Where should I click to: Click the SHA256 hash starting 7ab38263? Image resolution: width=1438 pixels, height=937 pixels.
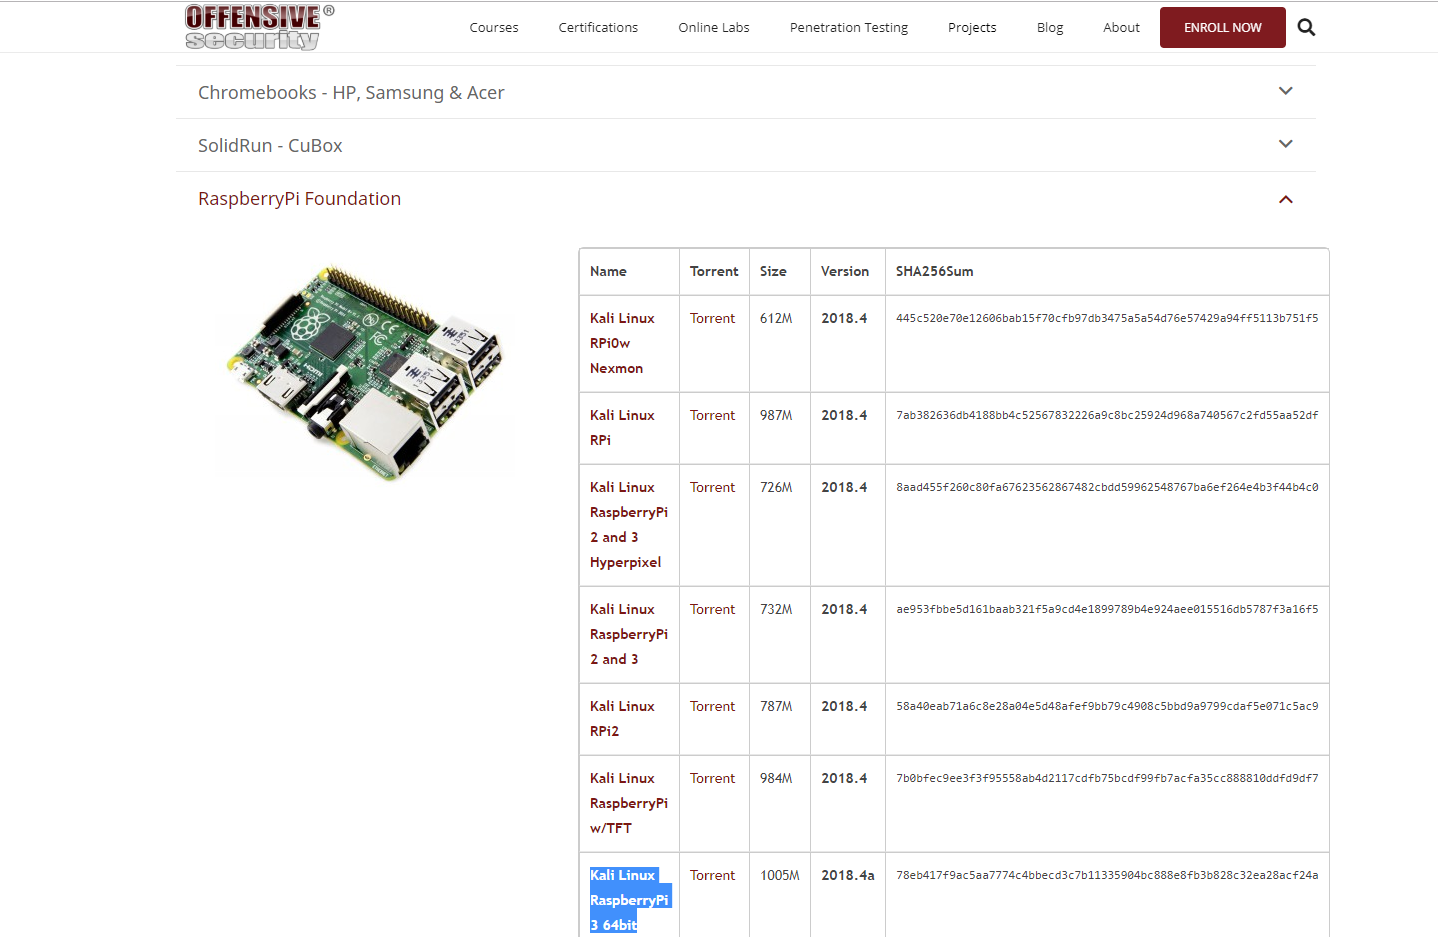coord(1107,415)
